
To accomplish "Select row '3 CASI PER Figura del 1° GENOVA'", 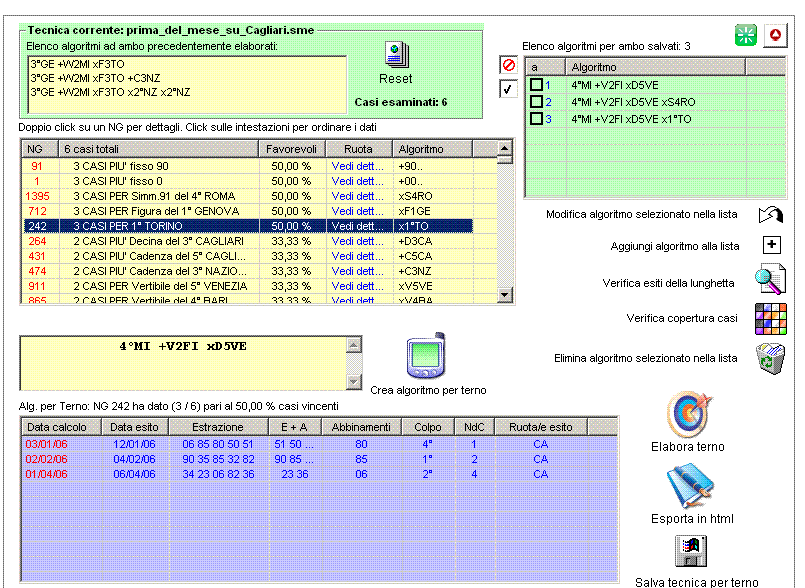I will [247, 211].
